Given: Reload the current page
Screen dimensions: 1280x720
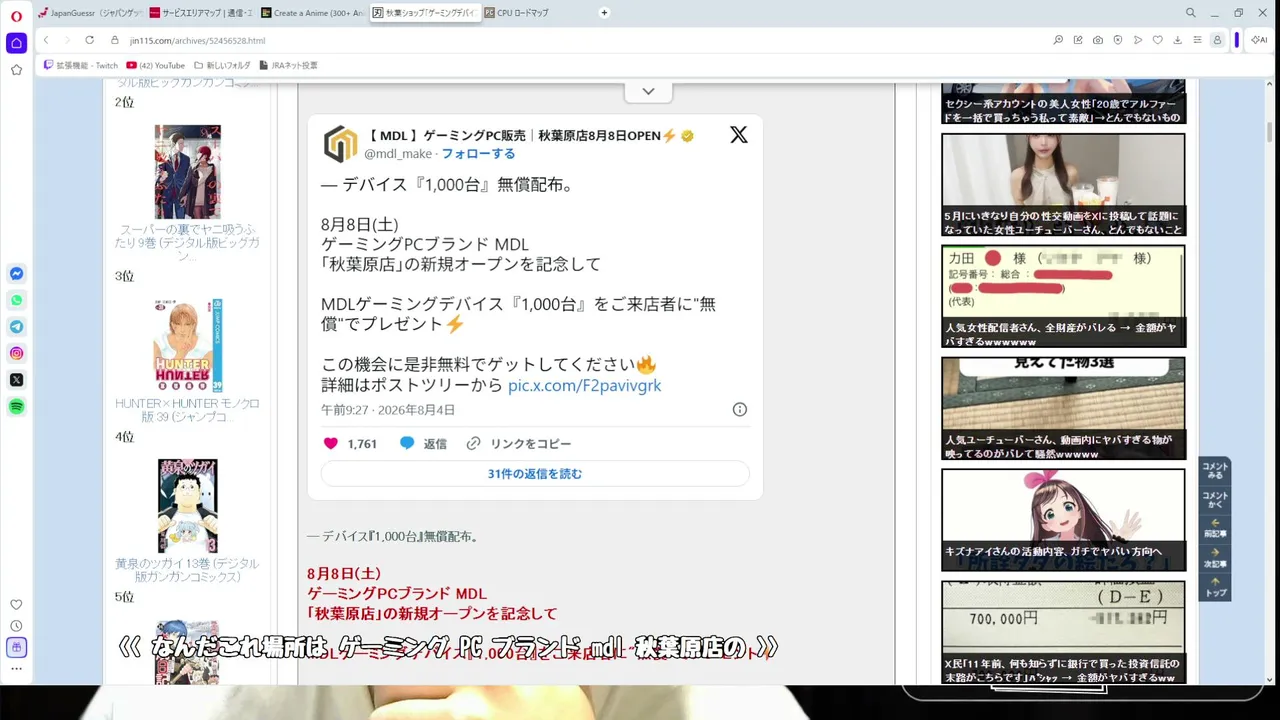Looking at the screenshot, I should pyautogui.click(x=89, y=40).
